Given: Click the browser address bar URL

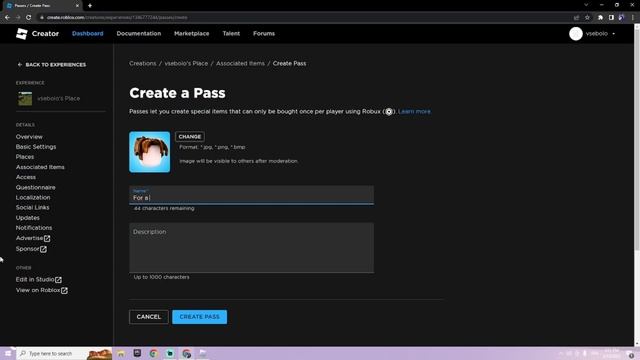Looking at the screenshot, I should click(x=117, y=18).
